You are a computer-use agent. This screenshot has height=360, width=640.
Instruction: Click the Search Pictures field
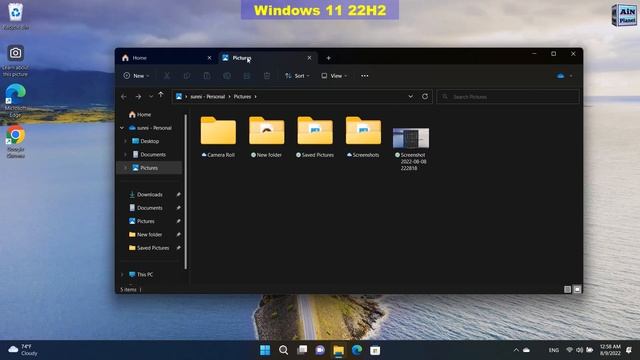point(508,97)
